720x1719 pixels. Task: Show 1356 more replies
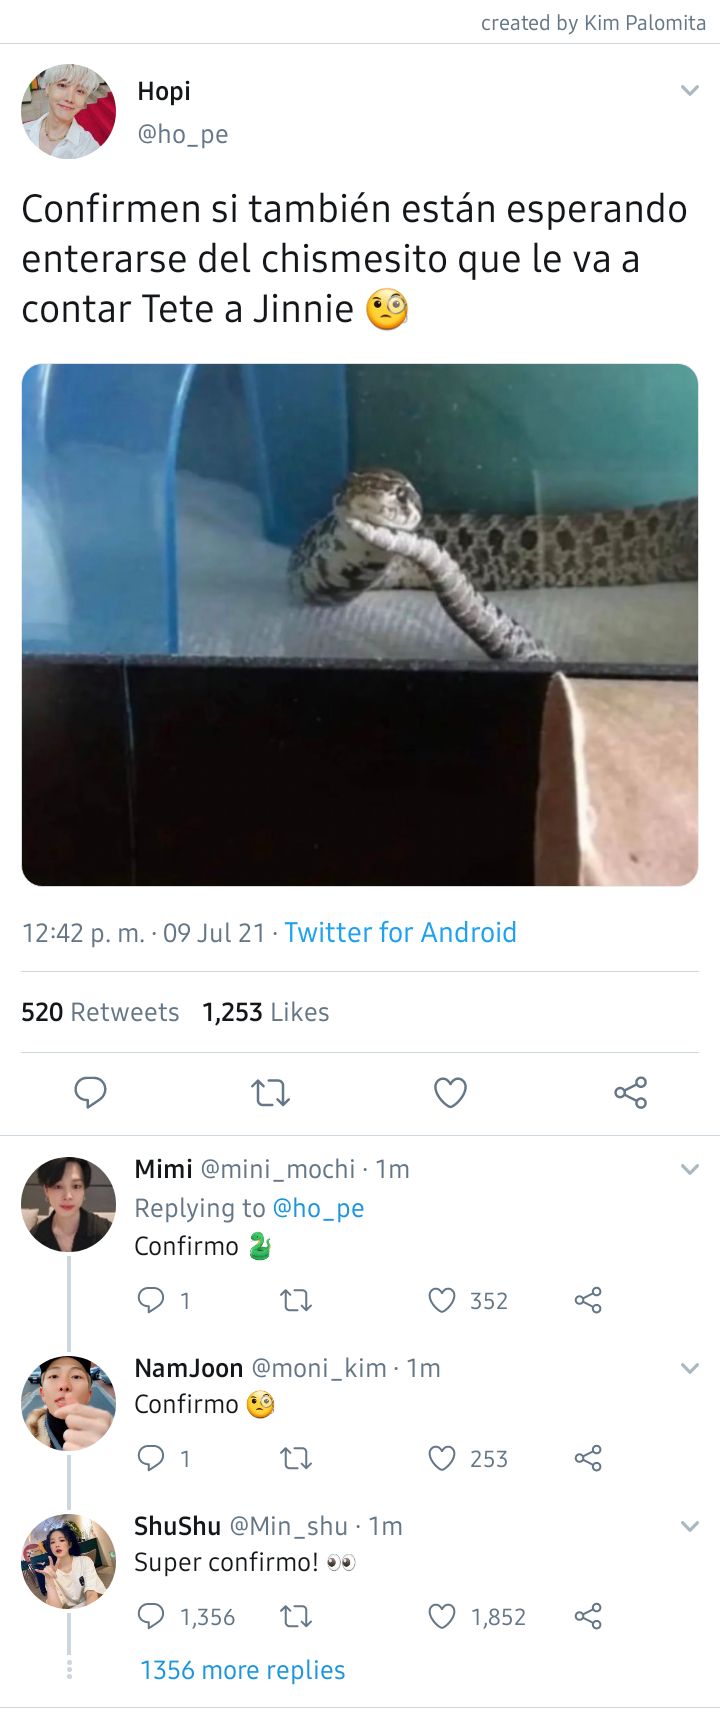pyautogui.click(x=243, y=1670)
